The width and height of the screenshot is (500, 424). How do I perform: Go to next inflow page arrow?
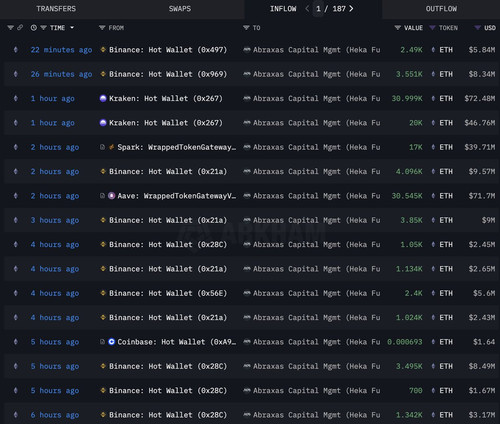click(351, 9)
